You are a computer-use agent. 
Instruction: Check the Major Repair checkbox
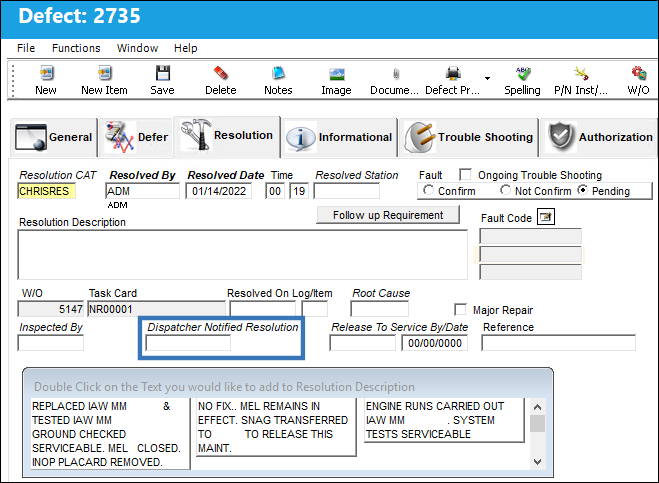coord(460,310)
